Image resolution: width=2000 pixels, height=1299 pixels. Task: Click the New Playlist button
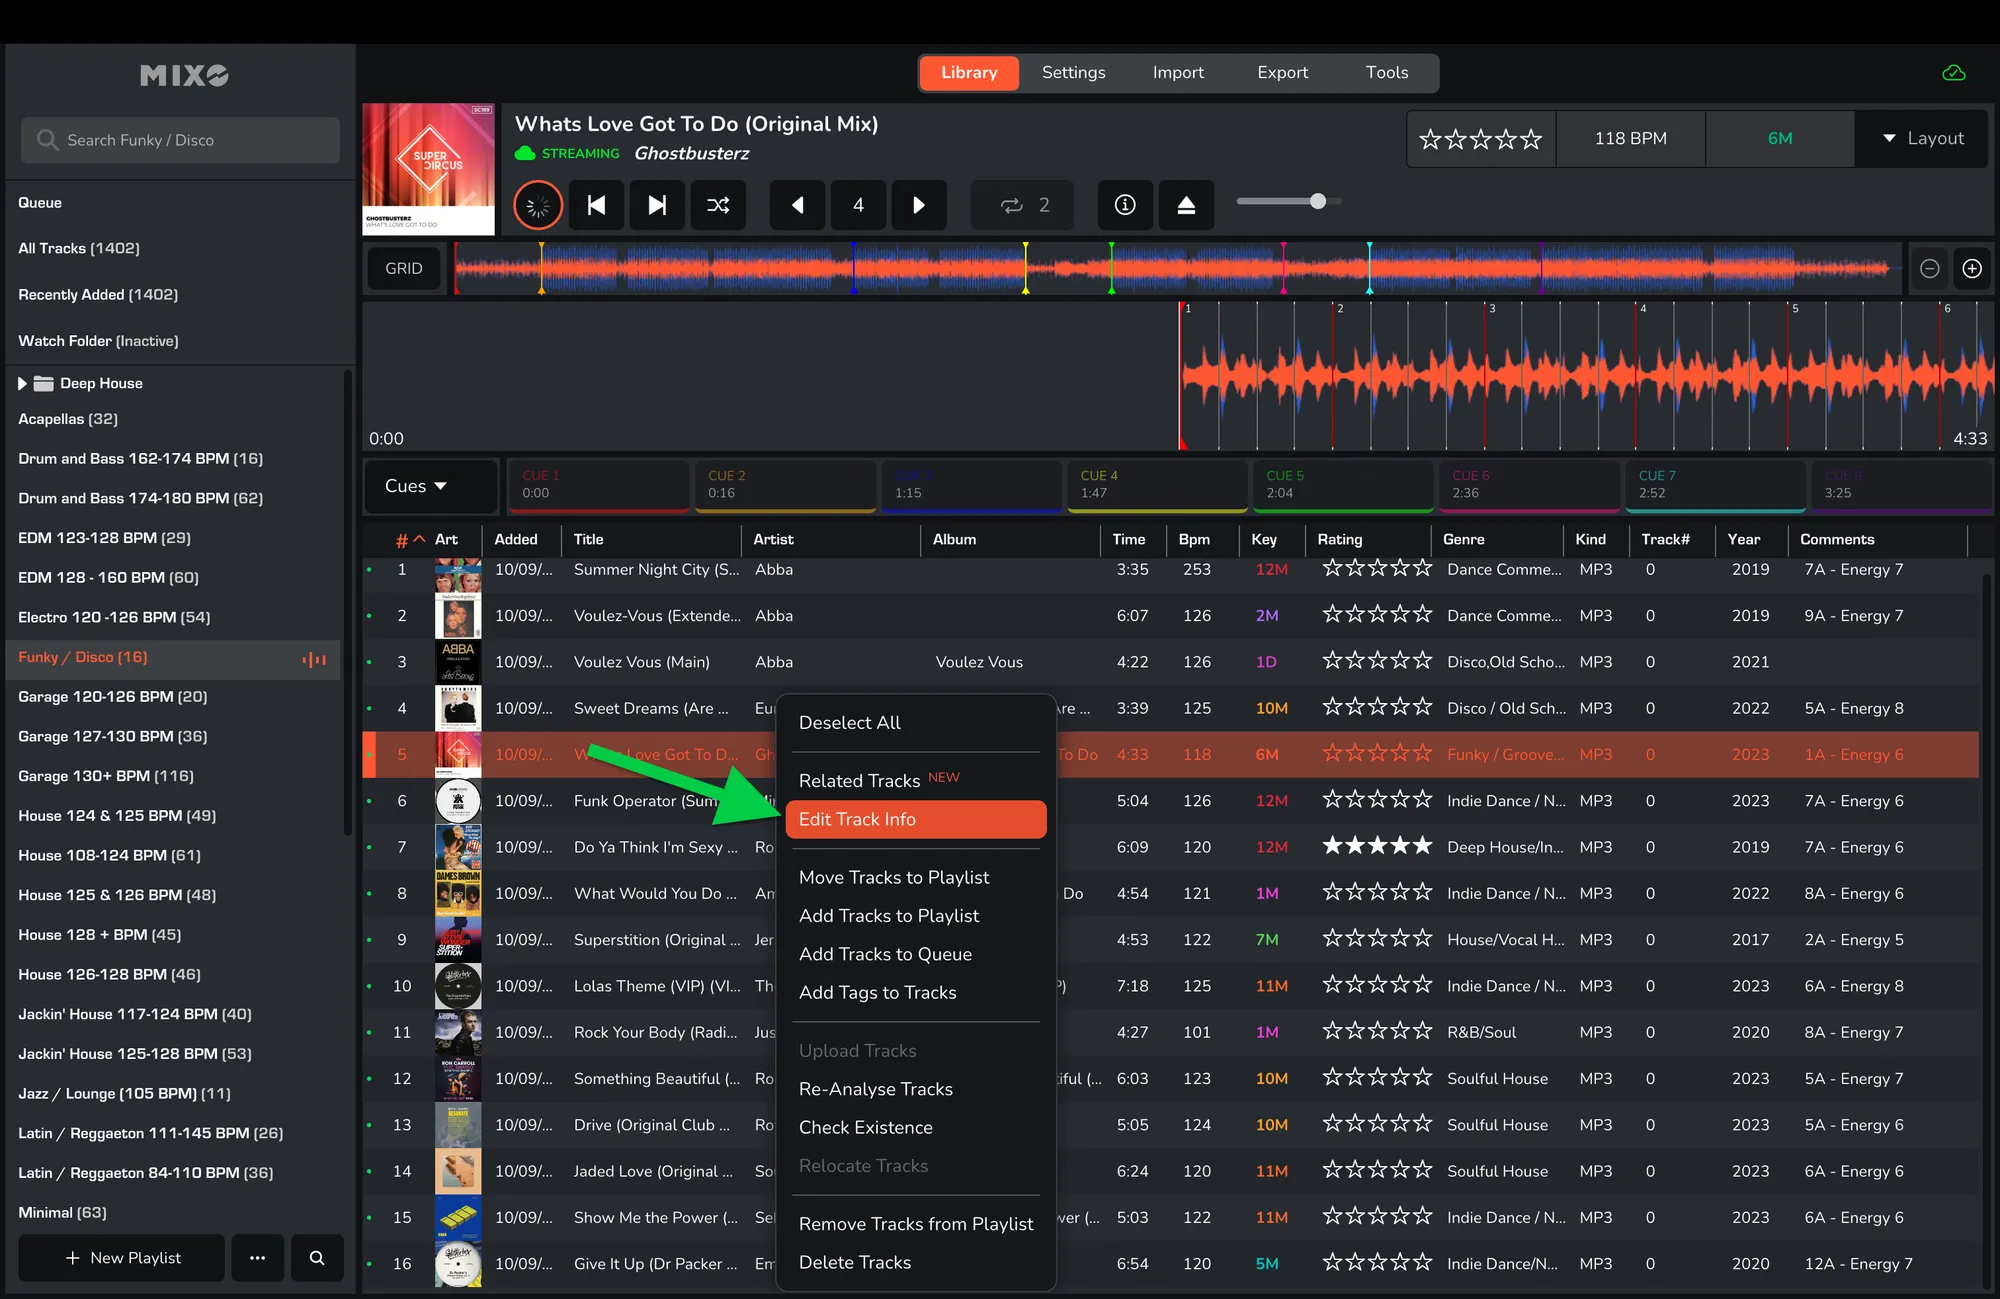pos(122,1257)
